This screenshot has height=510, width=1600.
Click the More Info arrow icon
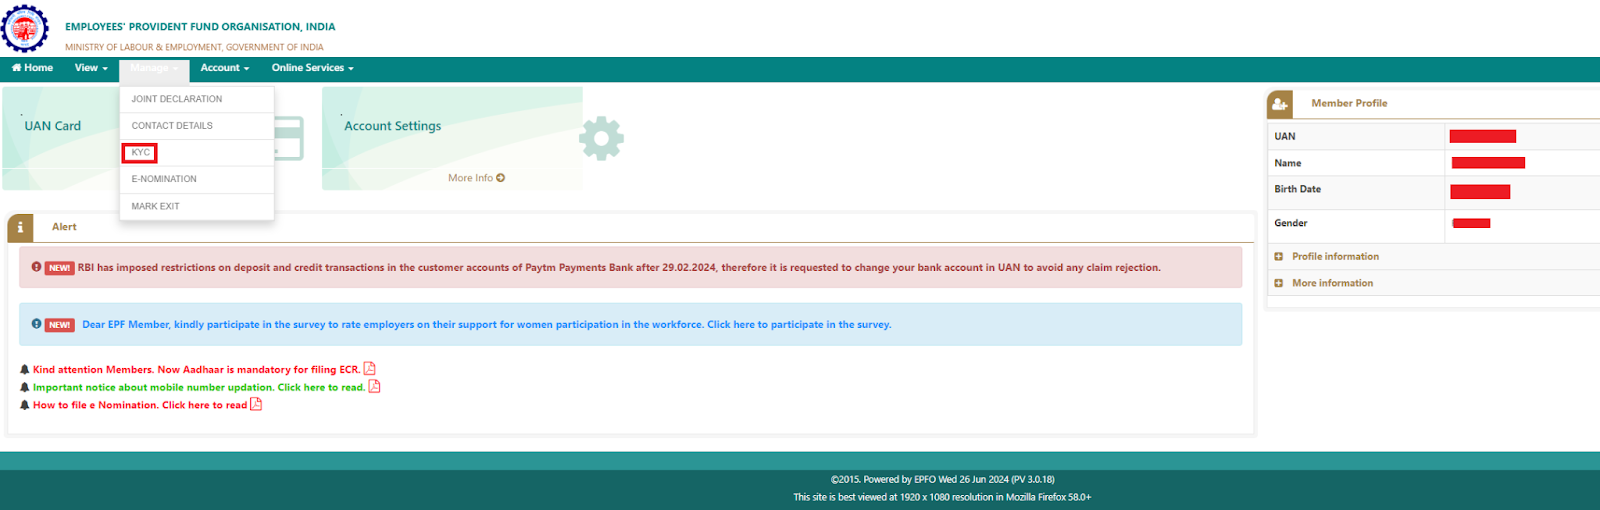(x=500, y=178)
